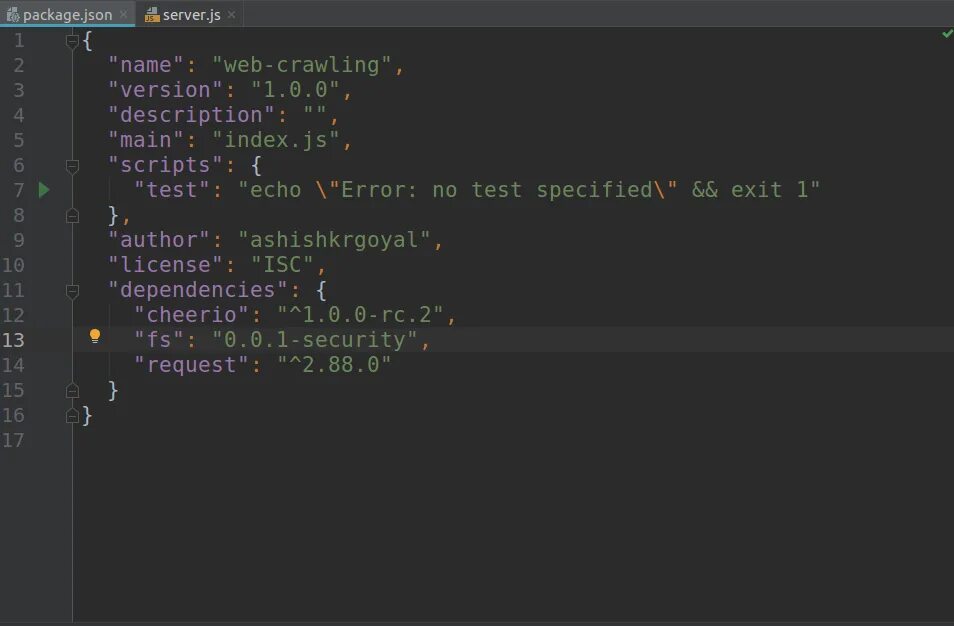Close the package.json tab
This screenshot has height=626, width=954.
[124, 15]
